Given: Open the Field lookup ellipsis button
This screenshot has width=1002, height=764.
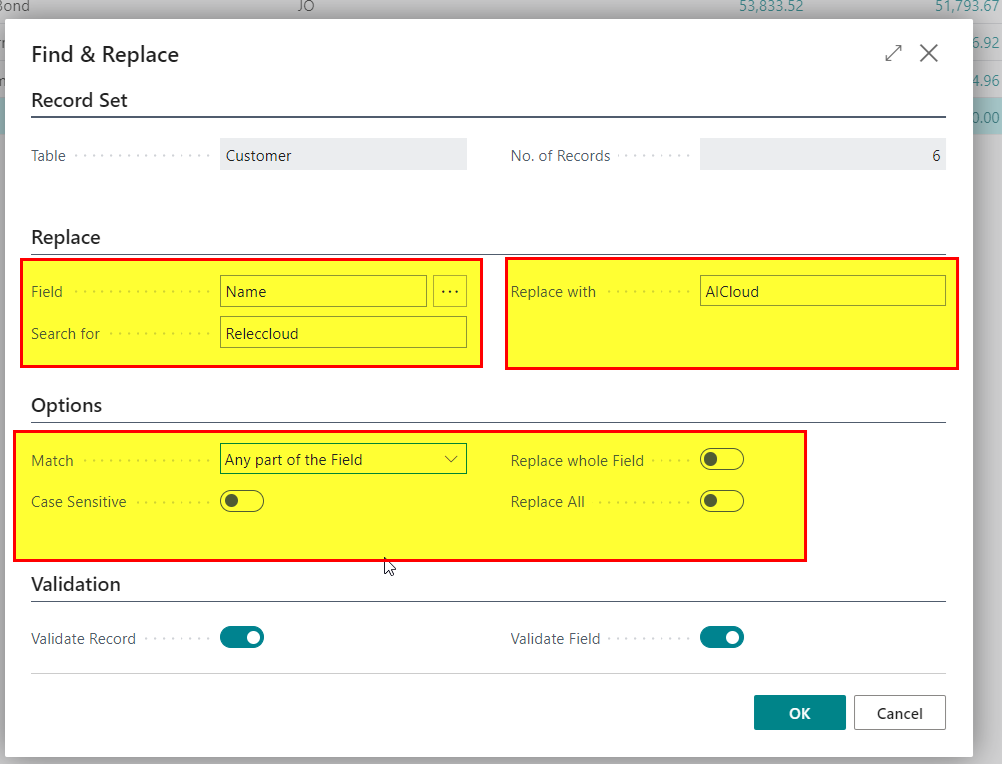Looking at the screenshot, I should click(449, 291).
